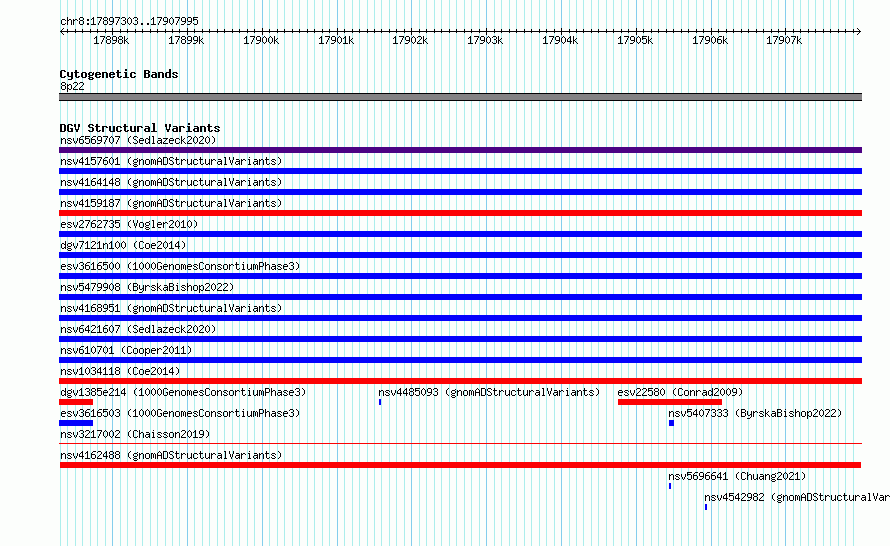Open esv3616500 (1000GenomesConsortiumPhase3) label
Screen dimensions: 890x546
180,266
